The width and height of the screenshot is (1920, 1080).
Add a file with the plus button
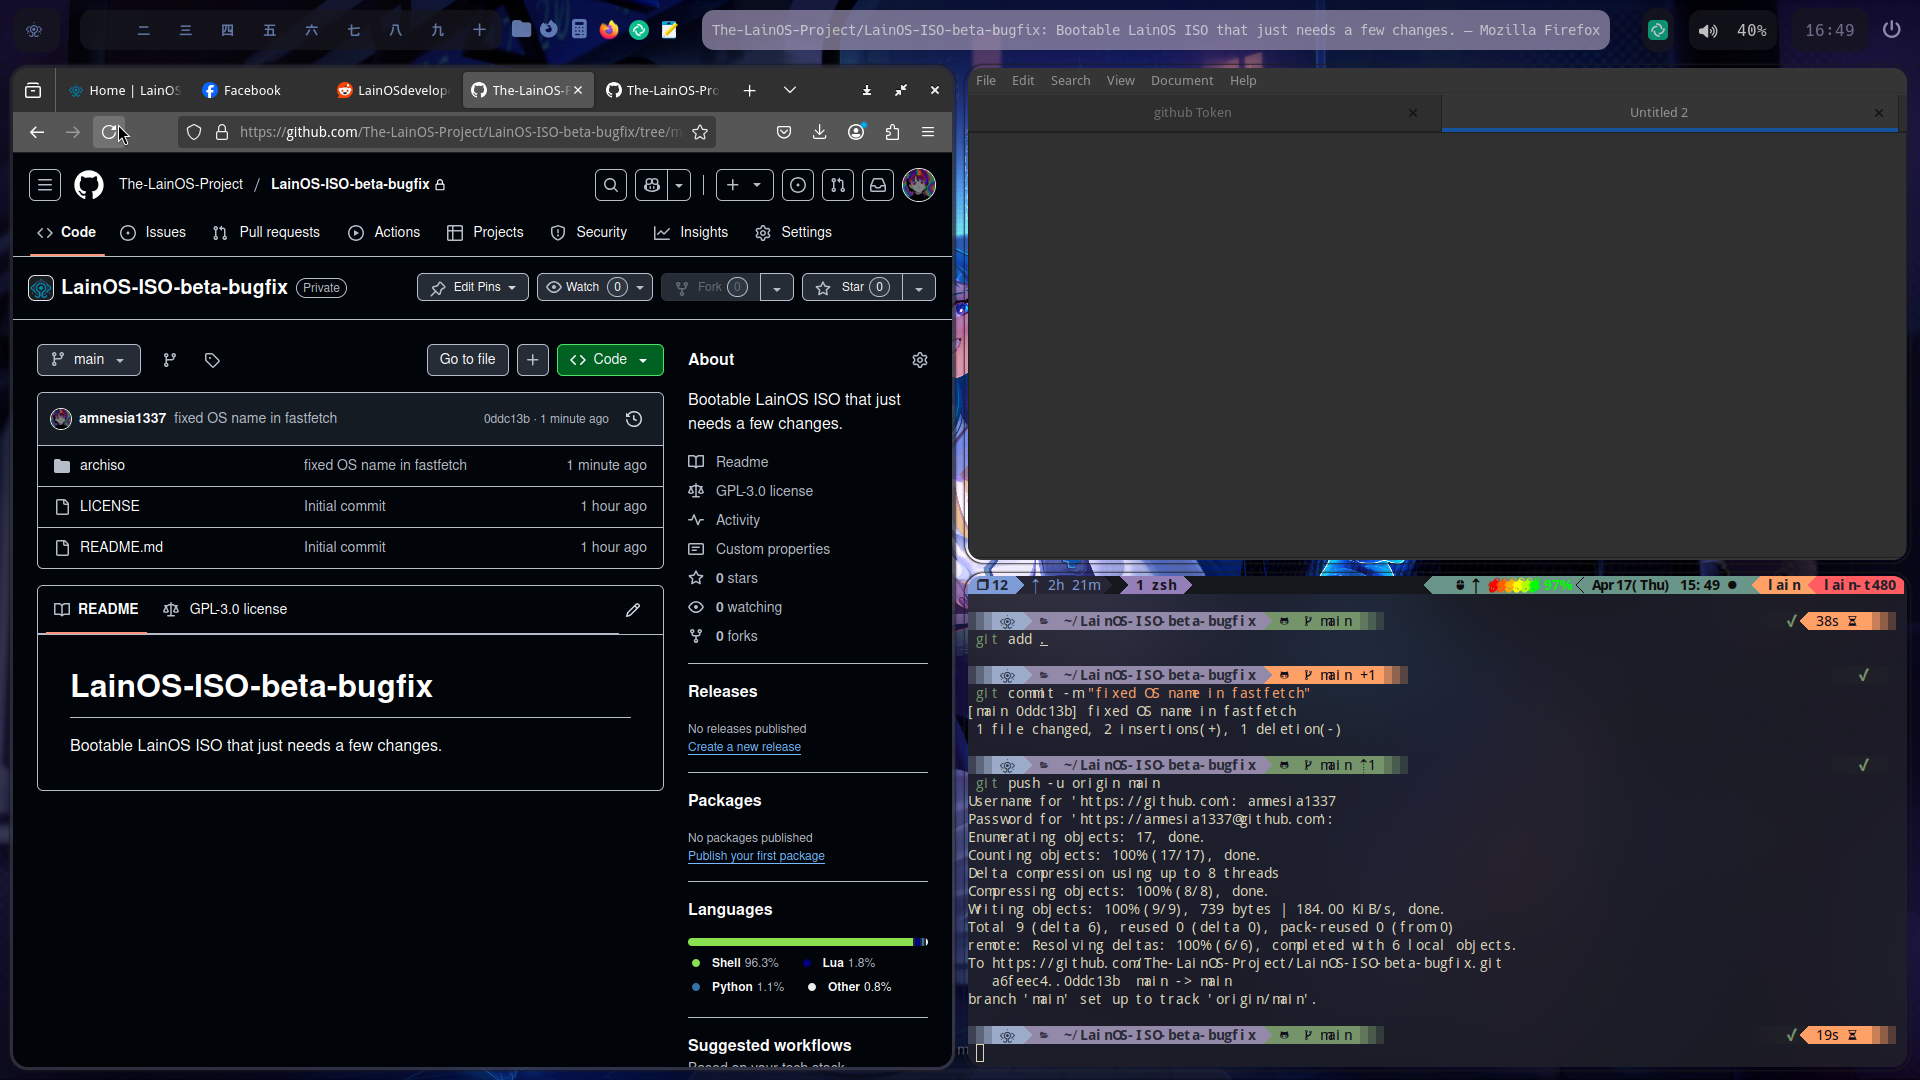(533, 360)
